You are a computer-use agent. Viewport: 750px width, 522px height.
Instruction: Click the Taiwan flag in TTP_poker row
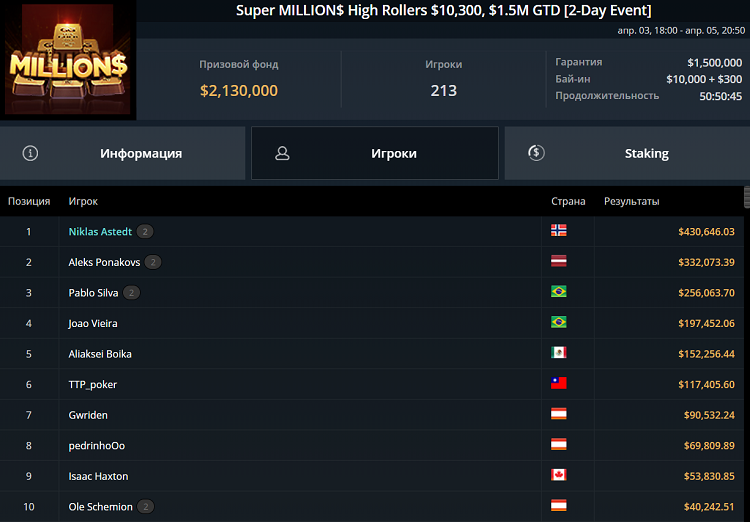click(559, 384)
